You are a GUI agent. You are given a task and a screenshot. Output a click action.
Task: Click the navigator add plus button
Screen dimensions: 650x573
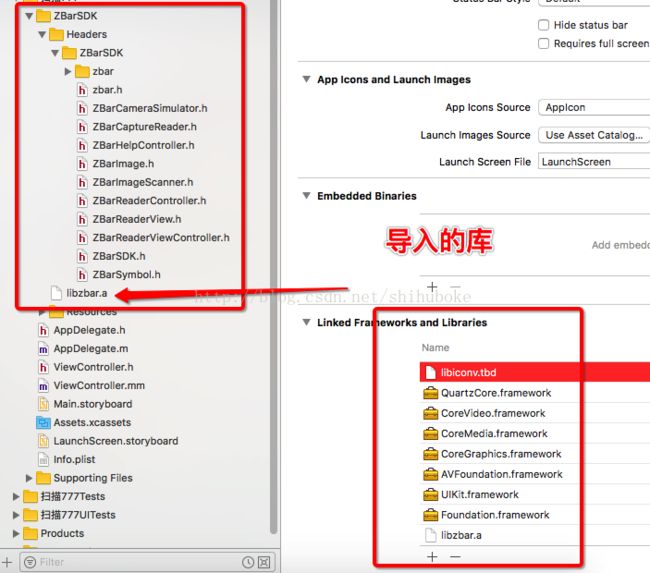point(7,562)
